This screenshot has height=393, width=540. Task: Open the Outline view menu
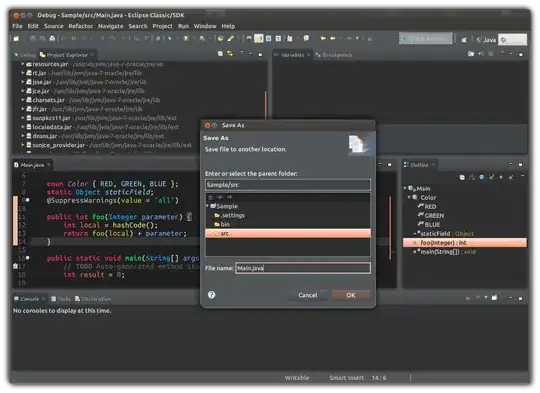522,176
